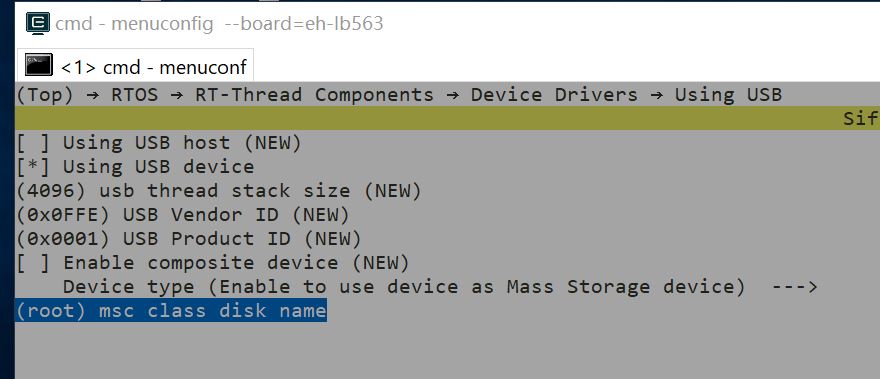The height and width of the screenshot is (379, 880).
Task: Click the (NEW) tag beside Using USB host
Action: pyautogui.click(x=273, y=143)
